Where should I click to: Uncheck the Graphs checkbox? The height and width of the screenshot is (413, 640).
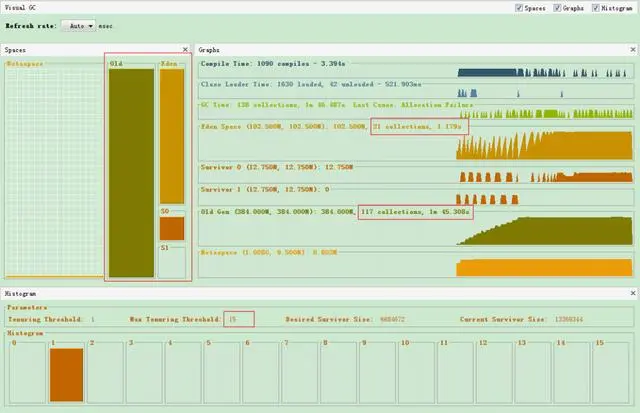click(x=557, y=8)
